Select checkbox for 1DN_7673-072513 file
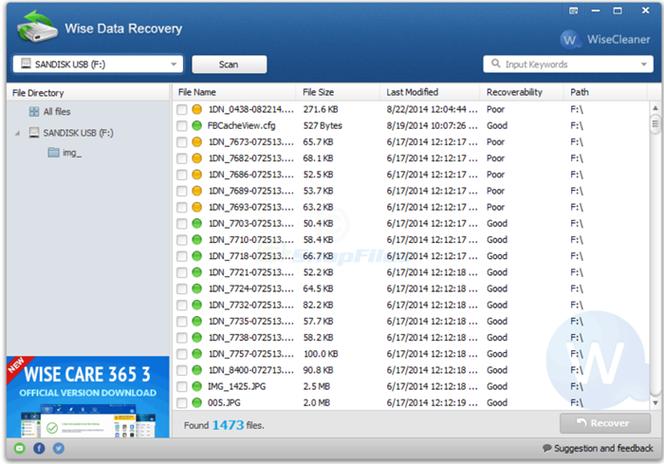 pyautogui.click(x=182, y=142)
